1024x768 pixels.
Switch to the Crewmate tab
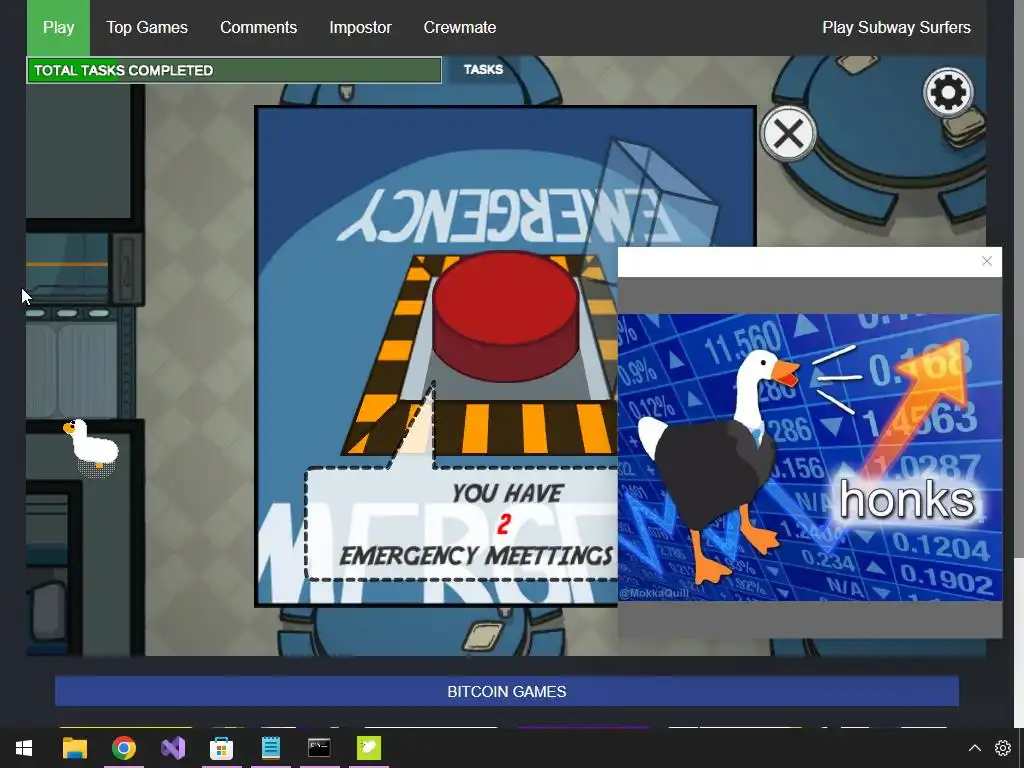point(460,27)
